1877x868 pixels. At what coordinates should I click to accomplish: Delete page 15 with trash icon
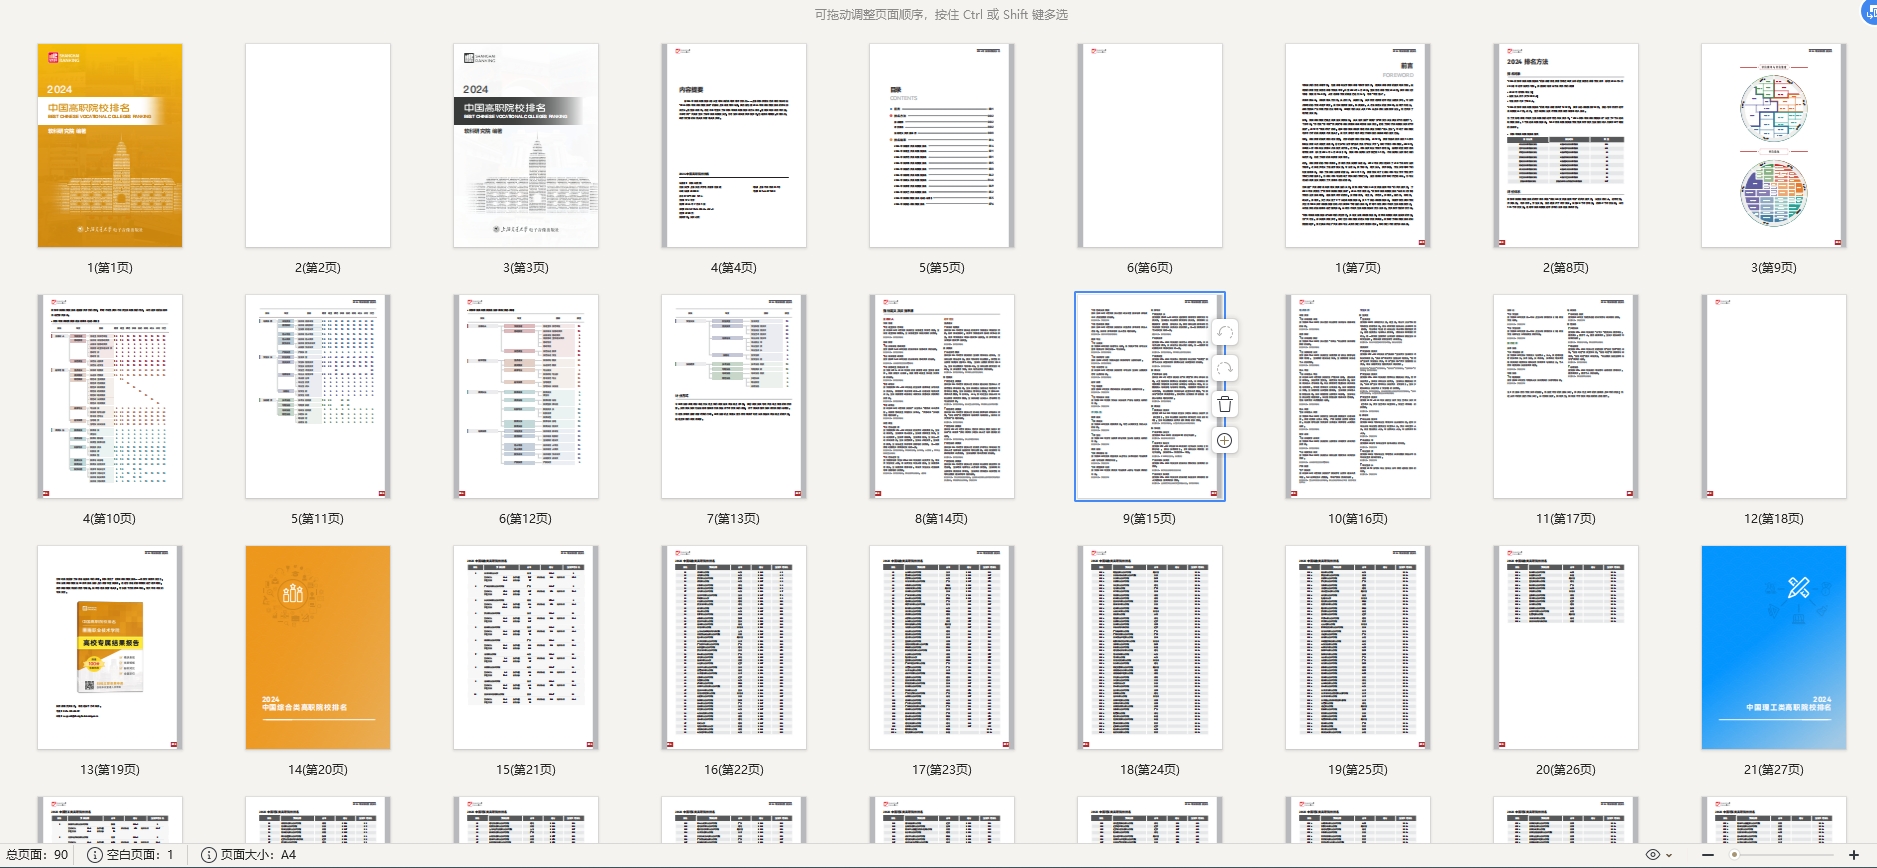[x=1225, y=404]
